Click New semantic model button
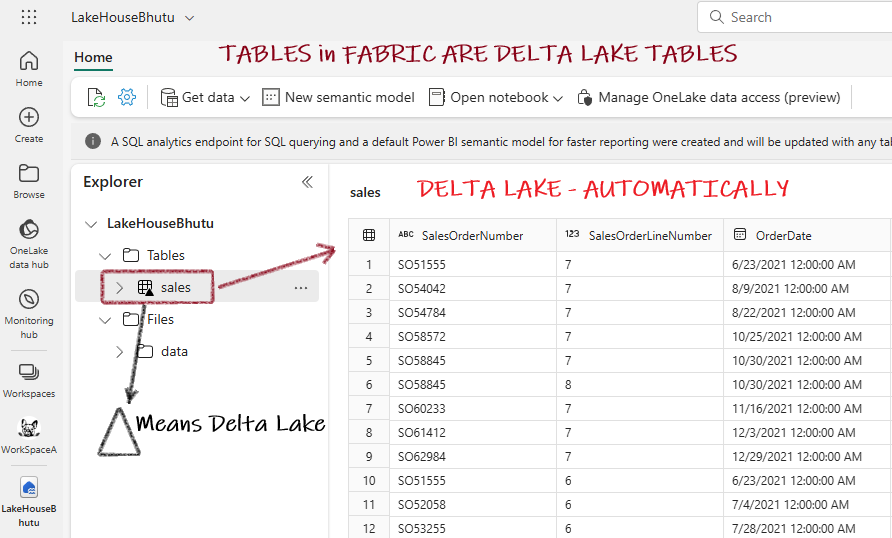The image size is (892, 538). pos(338,97)
